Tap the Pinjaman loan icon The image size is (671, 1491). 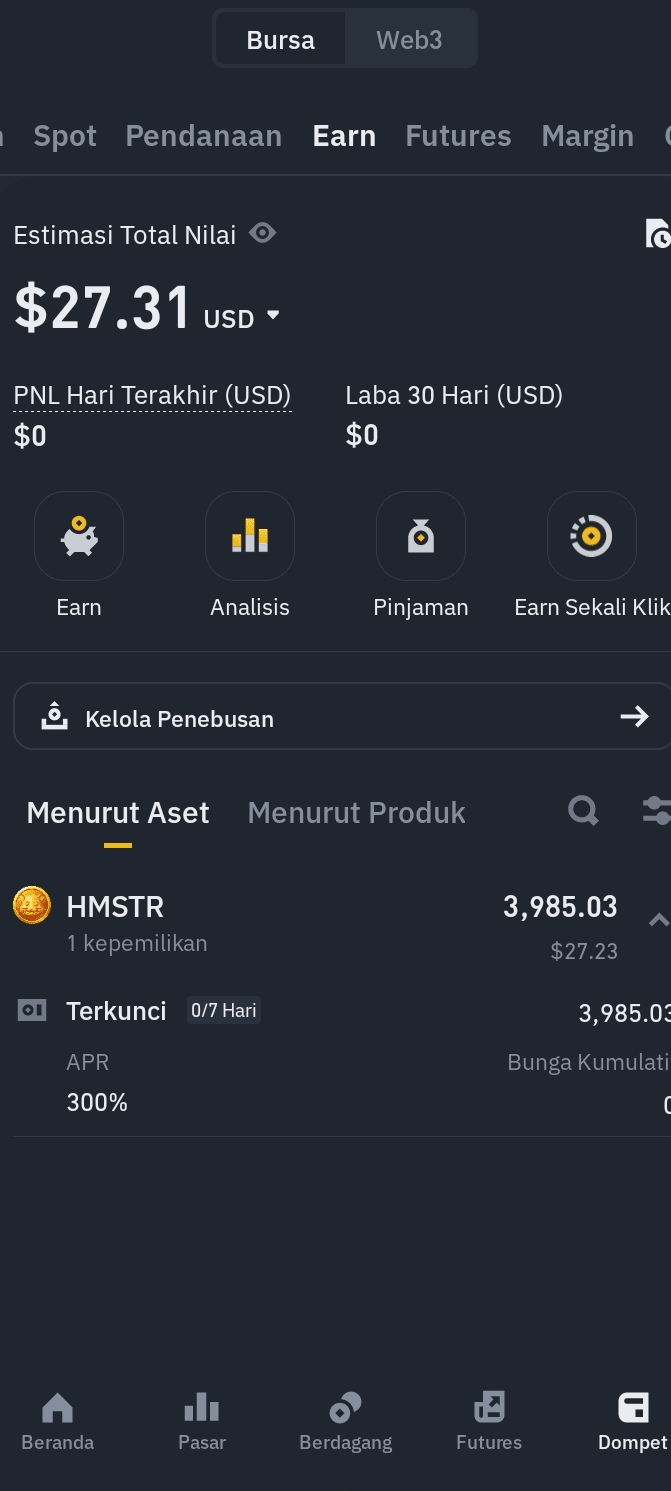pyautogui.click(x=421, y=537)
